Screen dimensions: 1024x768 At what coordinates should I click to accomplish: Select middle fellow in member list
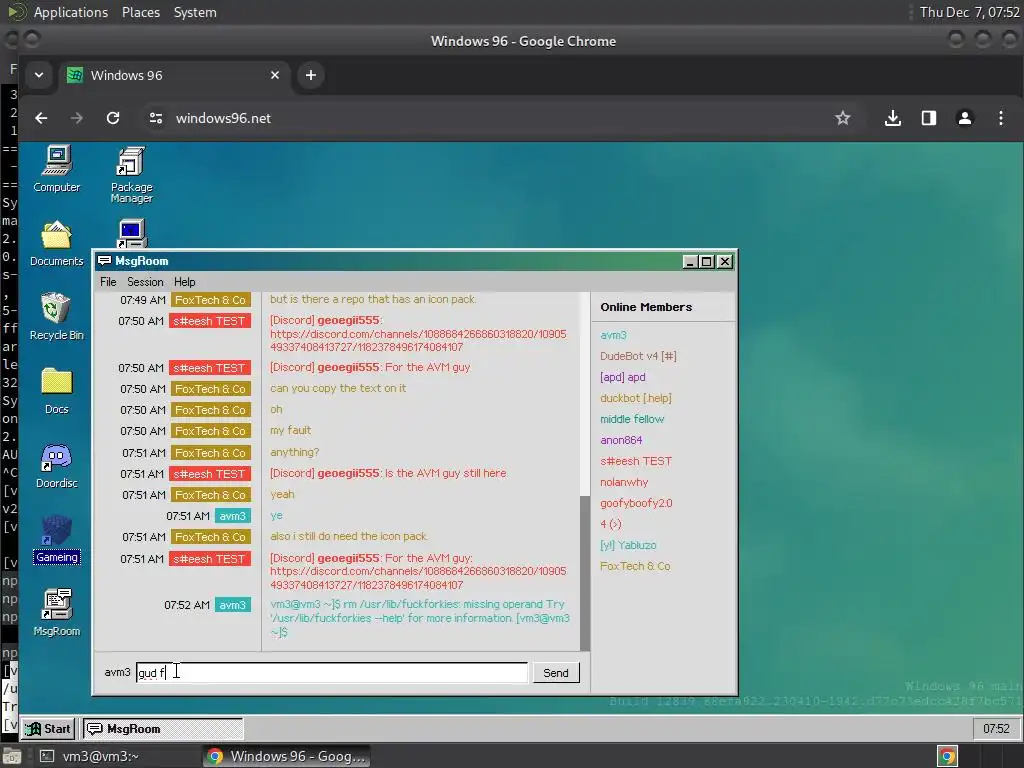click(632, 419)
